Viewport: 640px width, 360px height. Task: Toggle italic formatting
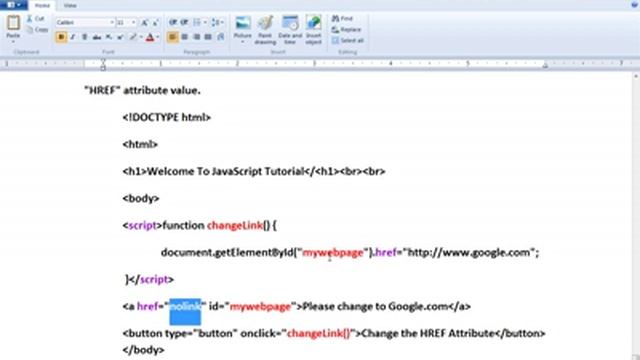(73, 37)
